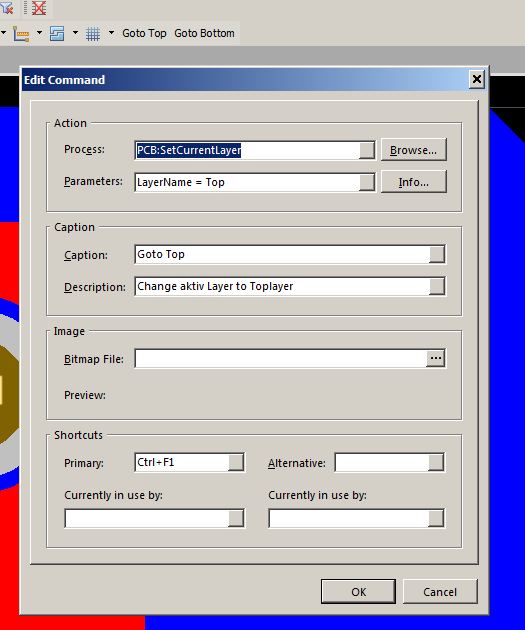525x630 pixels.
Task: Close the Edit Command dialog
Action: click(476, 79)
